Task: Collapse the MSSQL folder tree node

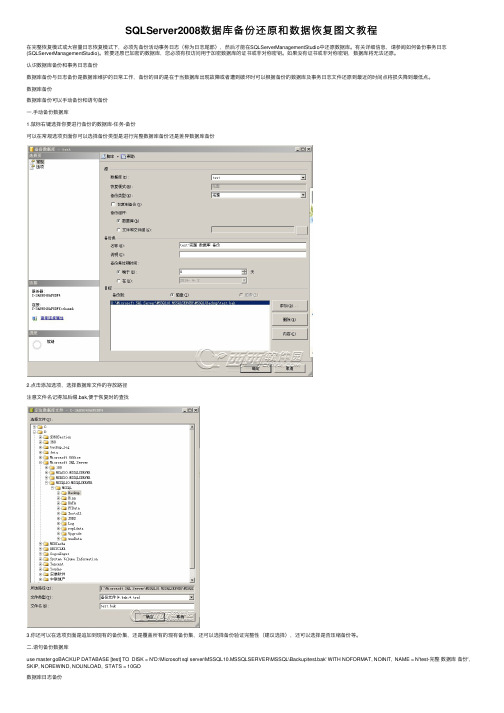Action: click(52, 488)
